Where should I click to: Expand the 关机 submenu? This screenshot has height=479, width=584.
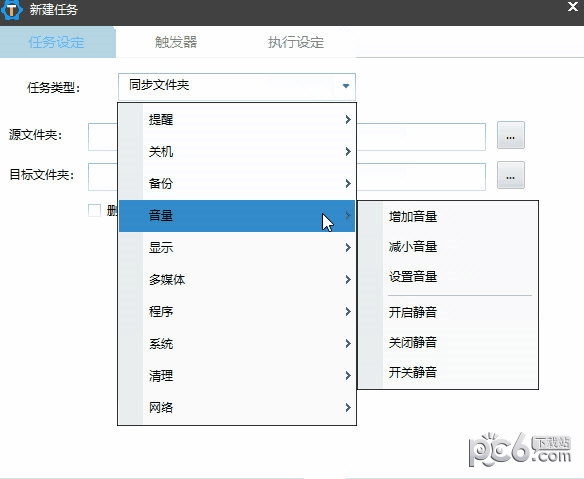(237, 152)
